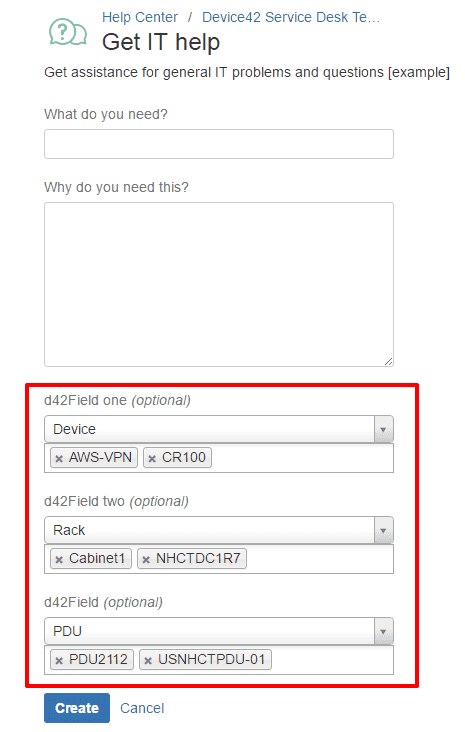Remove the NHCTDC1R7 rack tag x icon
This screenshot has width=465, height=732.
[x=146, y=559]
